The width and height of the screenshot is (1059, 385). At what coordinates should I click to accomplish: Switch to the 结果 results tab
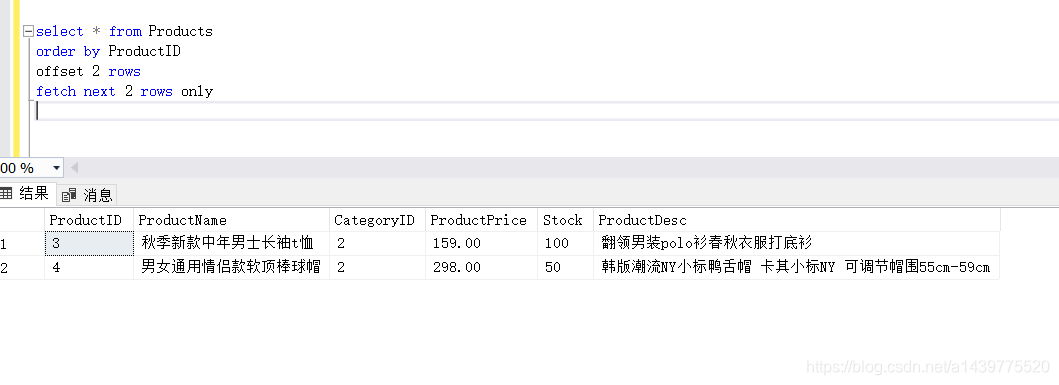[26, 195]
